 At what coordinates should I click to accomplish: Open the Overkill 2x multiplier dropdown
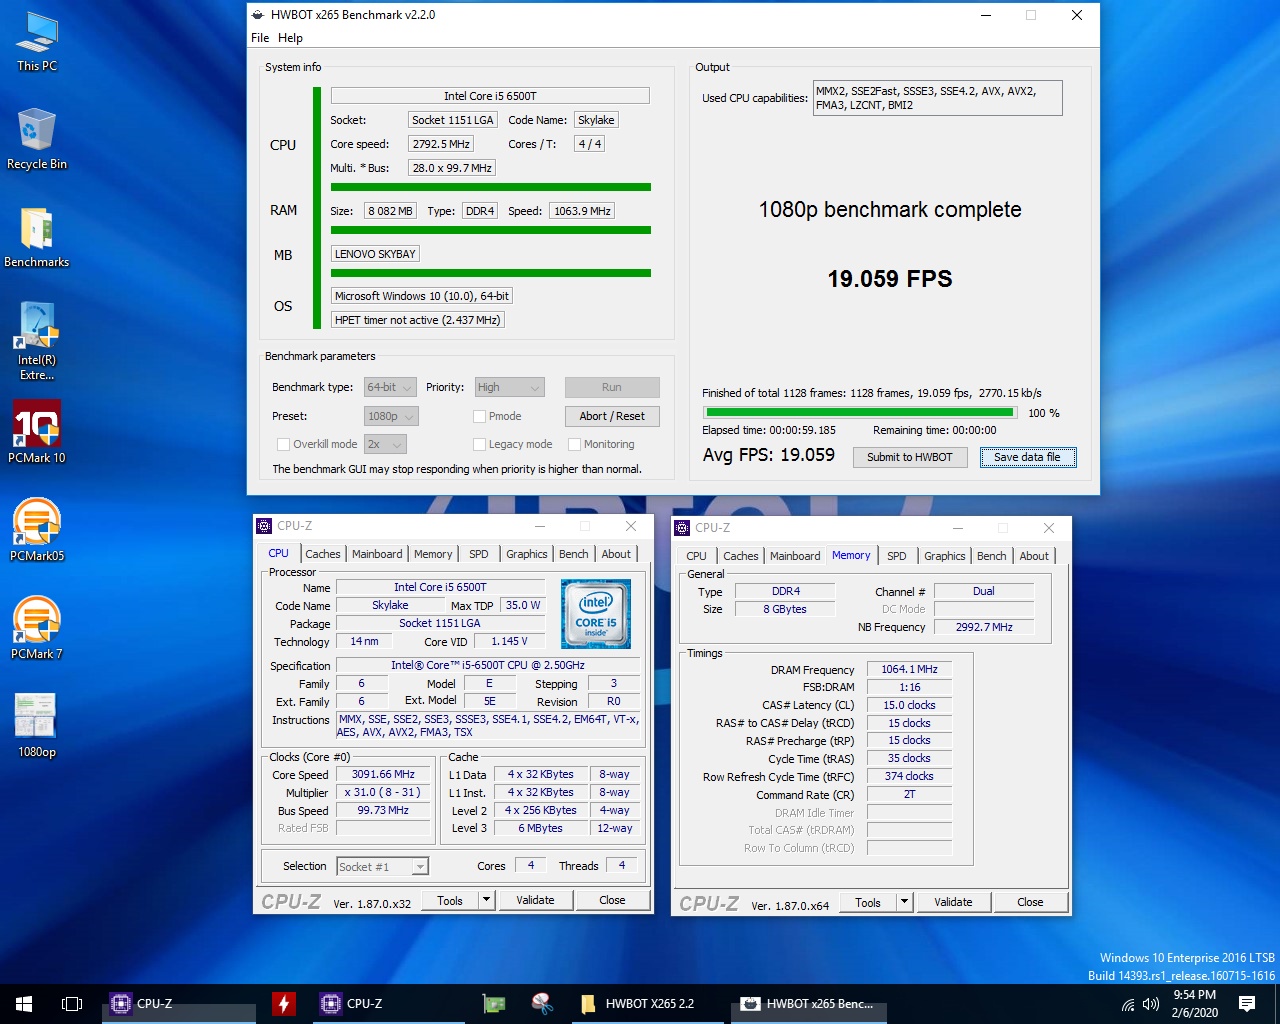tap(385, 445)
